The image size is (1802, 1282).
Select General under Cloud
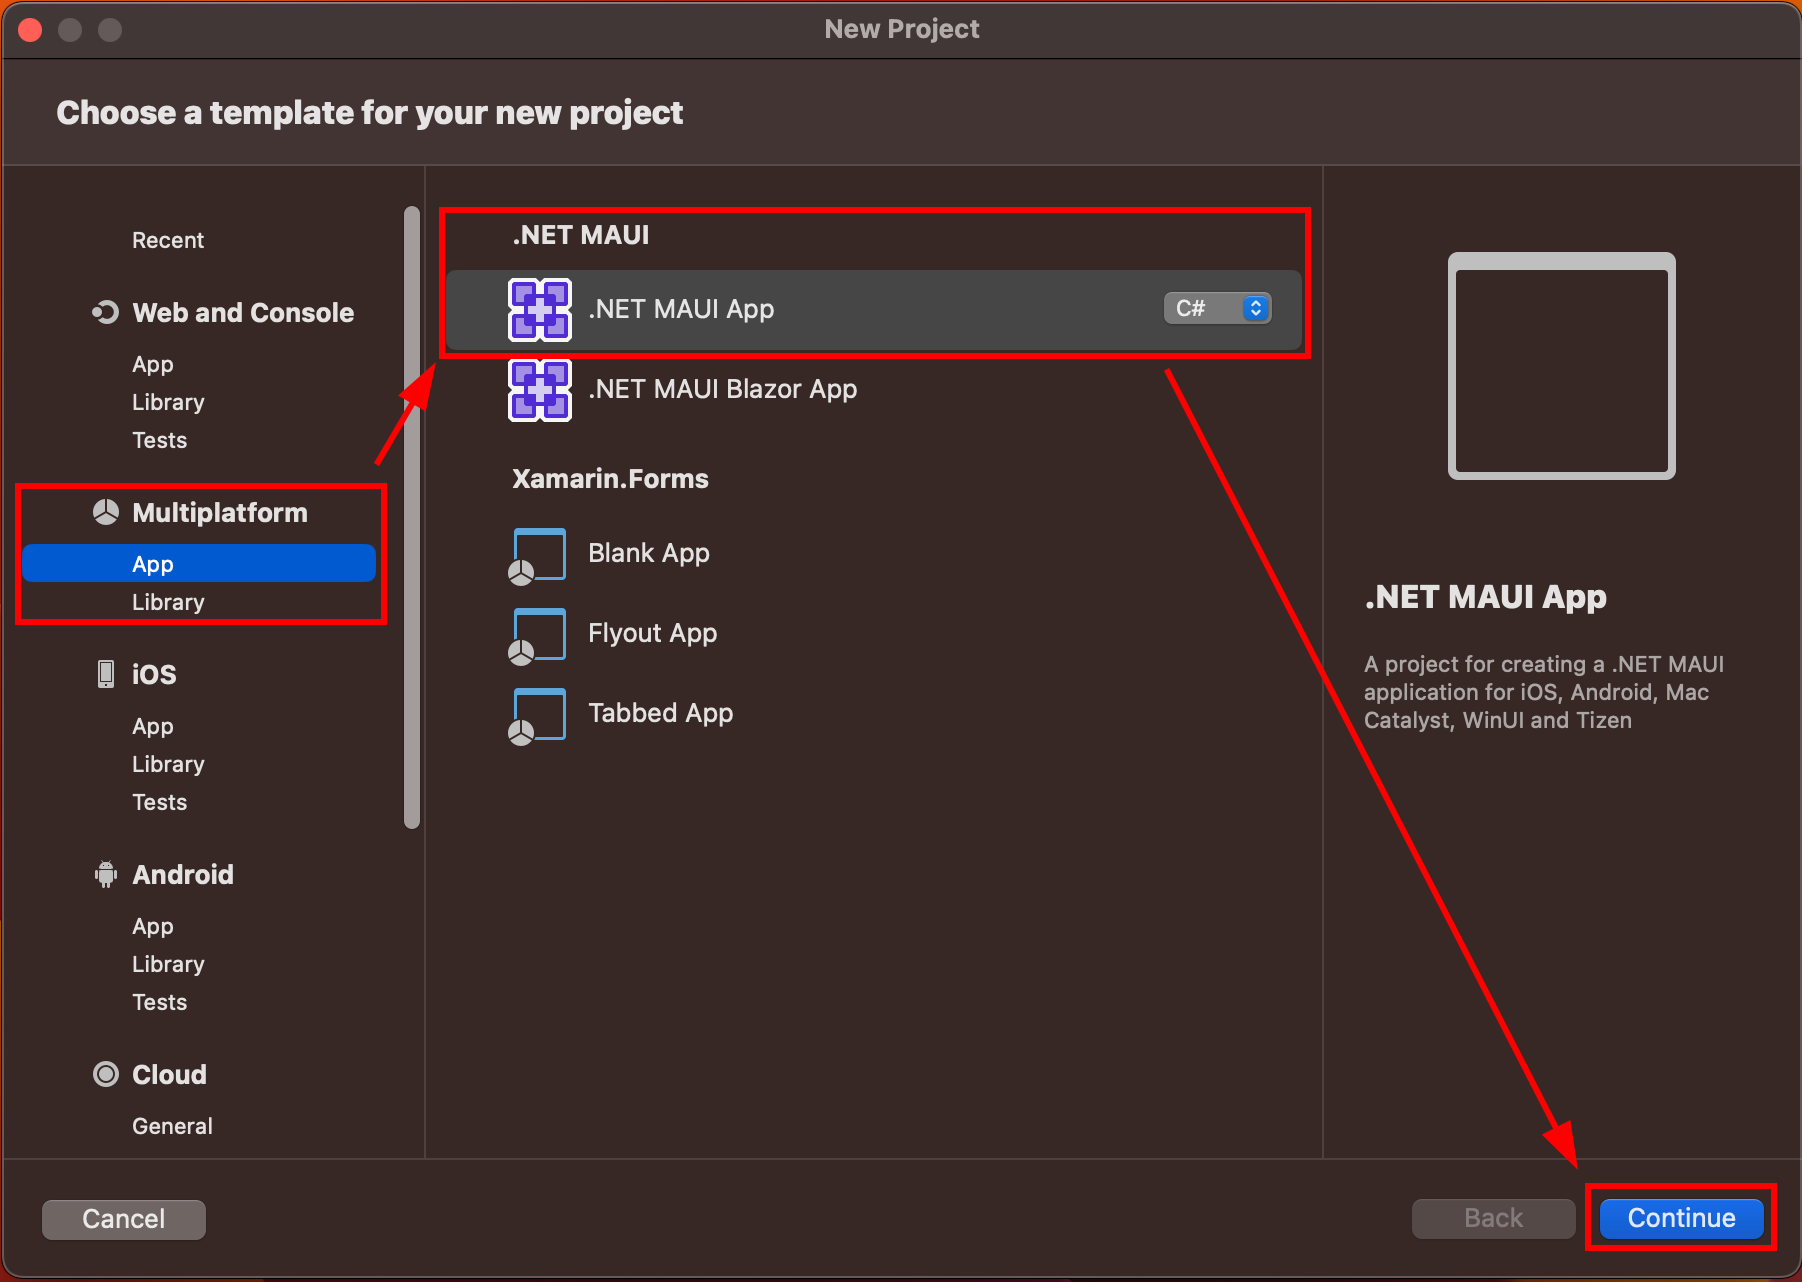pyautogui.click(x=172, y=1126)
